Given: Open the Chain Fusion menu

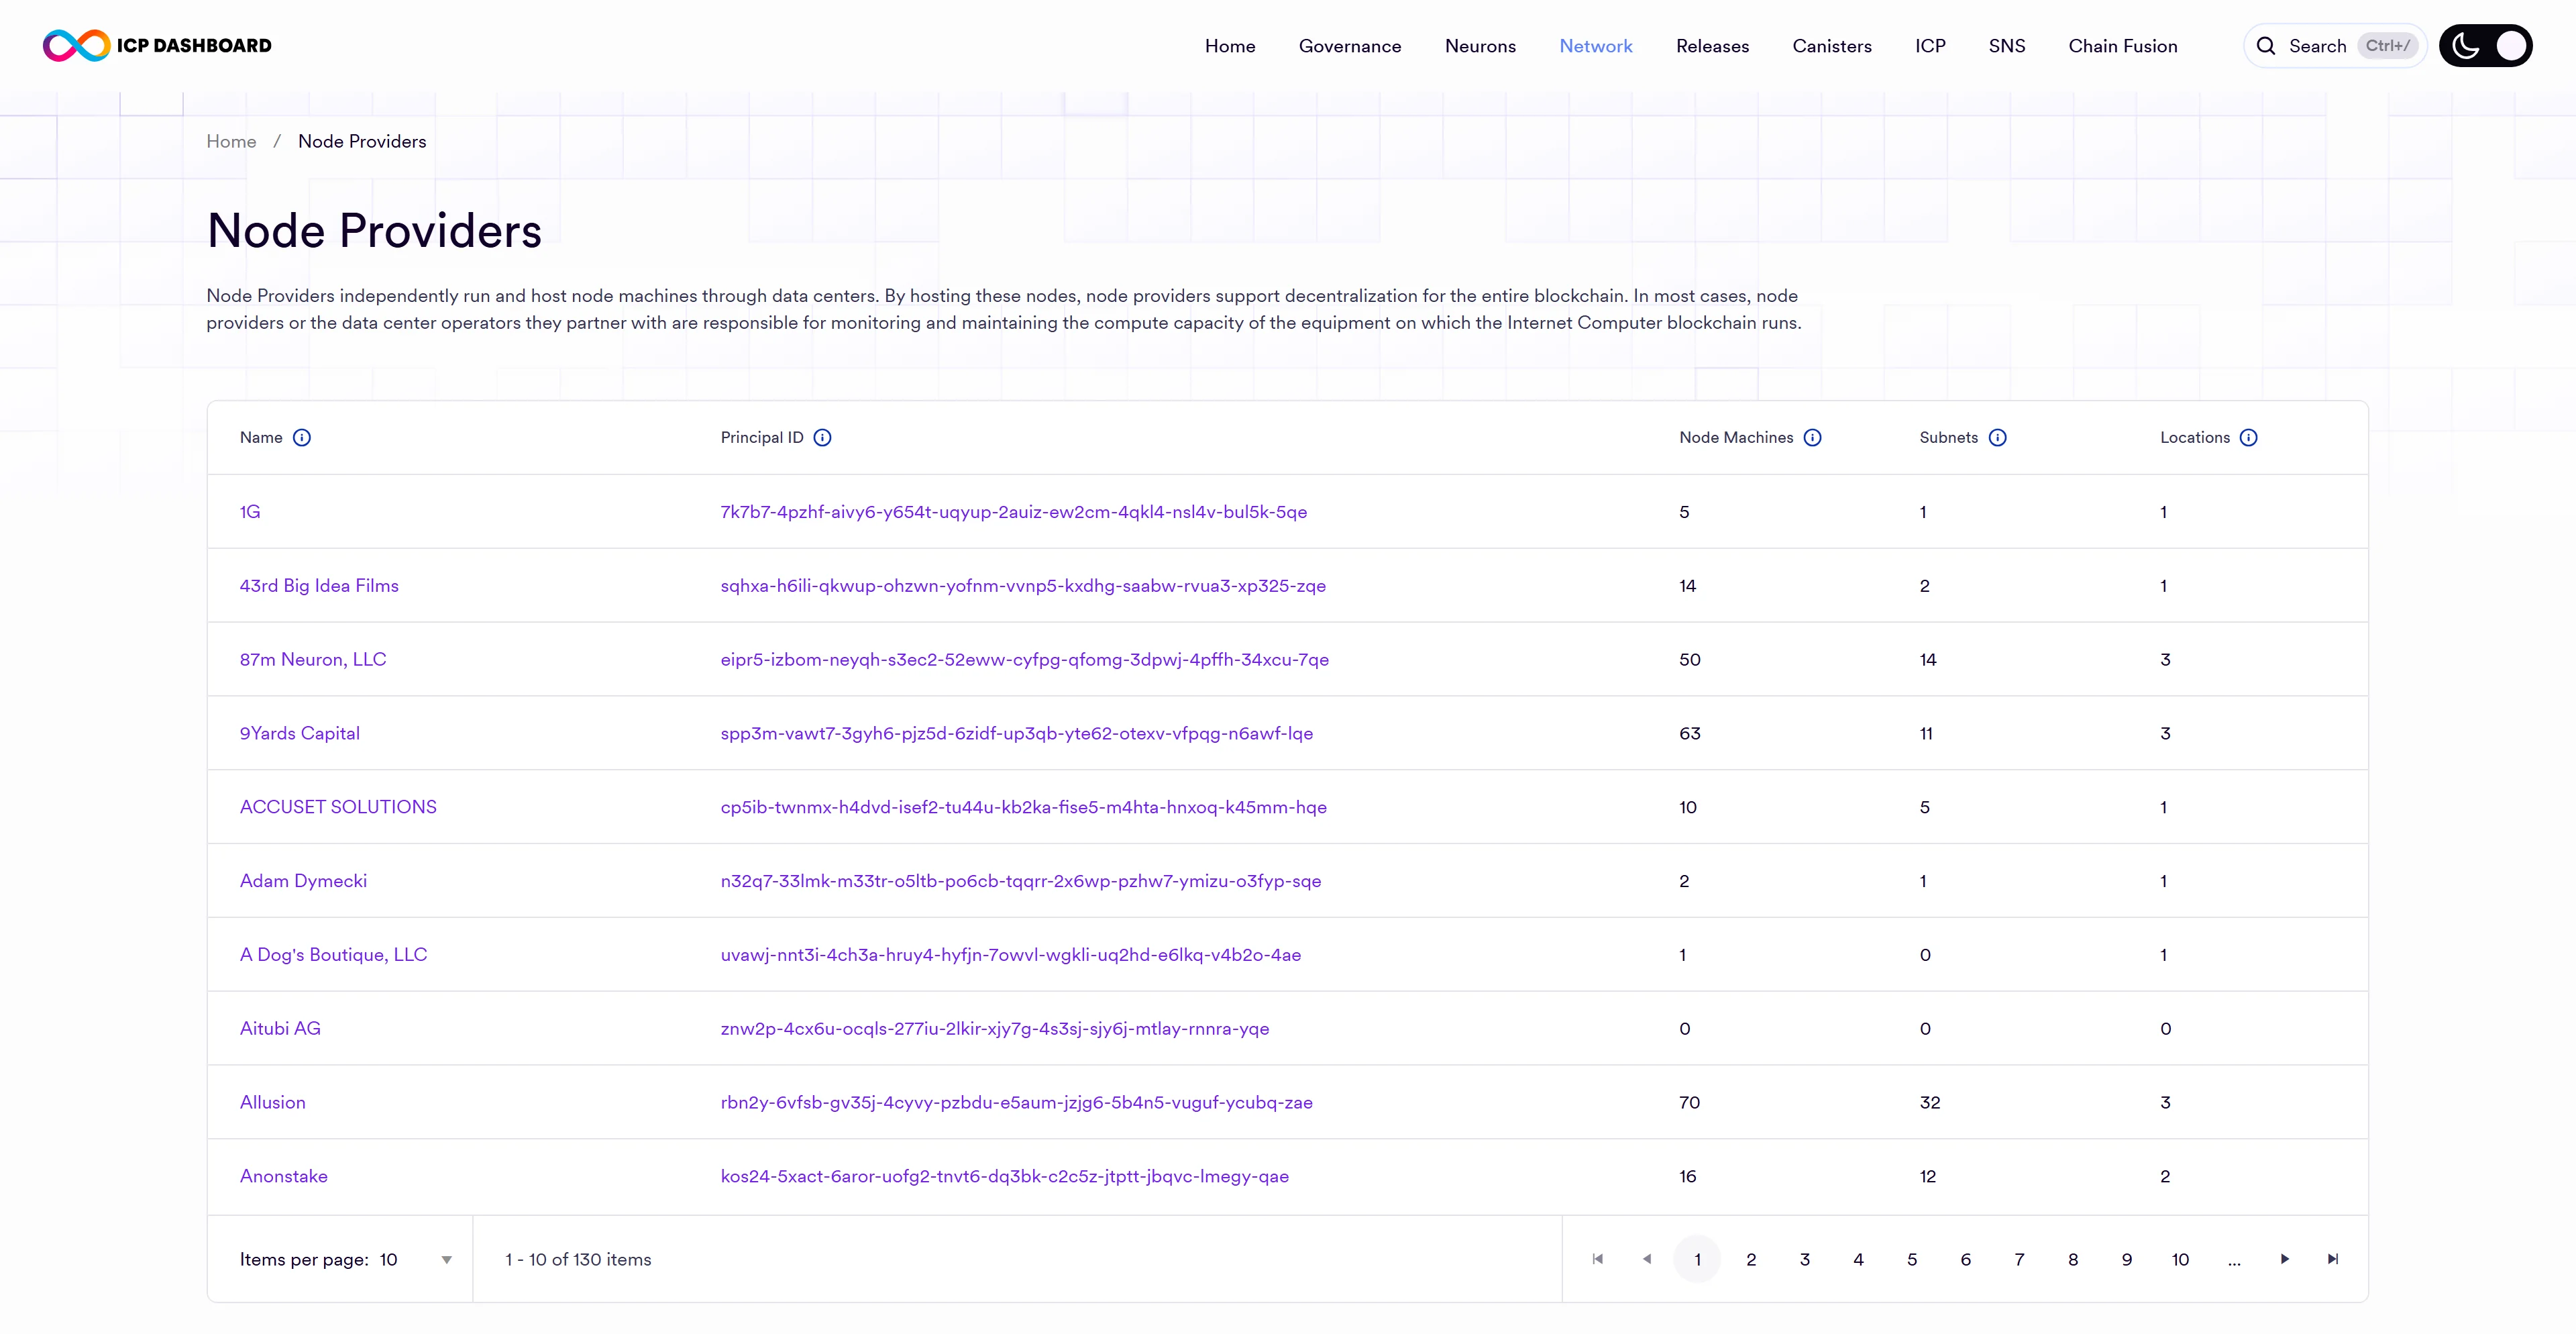Looking at the screenshot, I should point(2123,46).
